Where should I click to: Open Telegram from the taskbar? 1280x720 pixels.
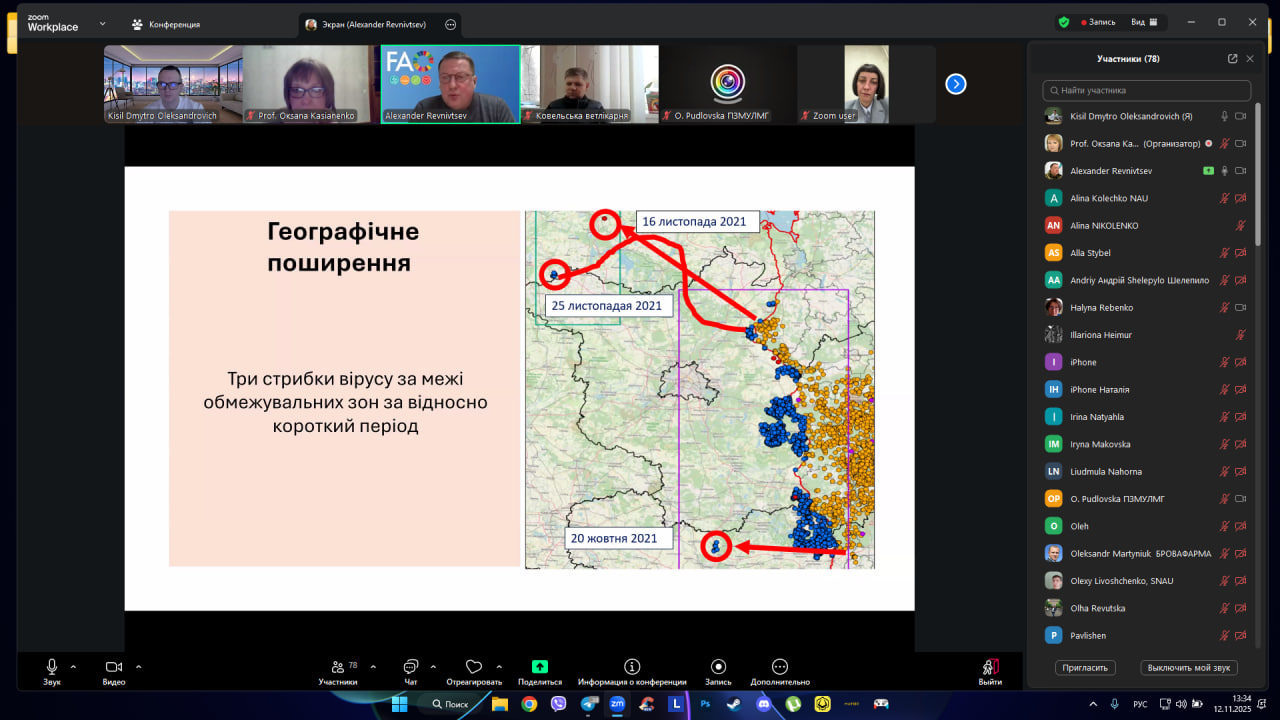pos(588,704)
